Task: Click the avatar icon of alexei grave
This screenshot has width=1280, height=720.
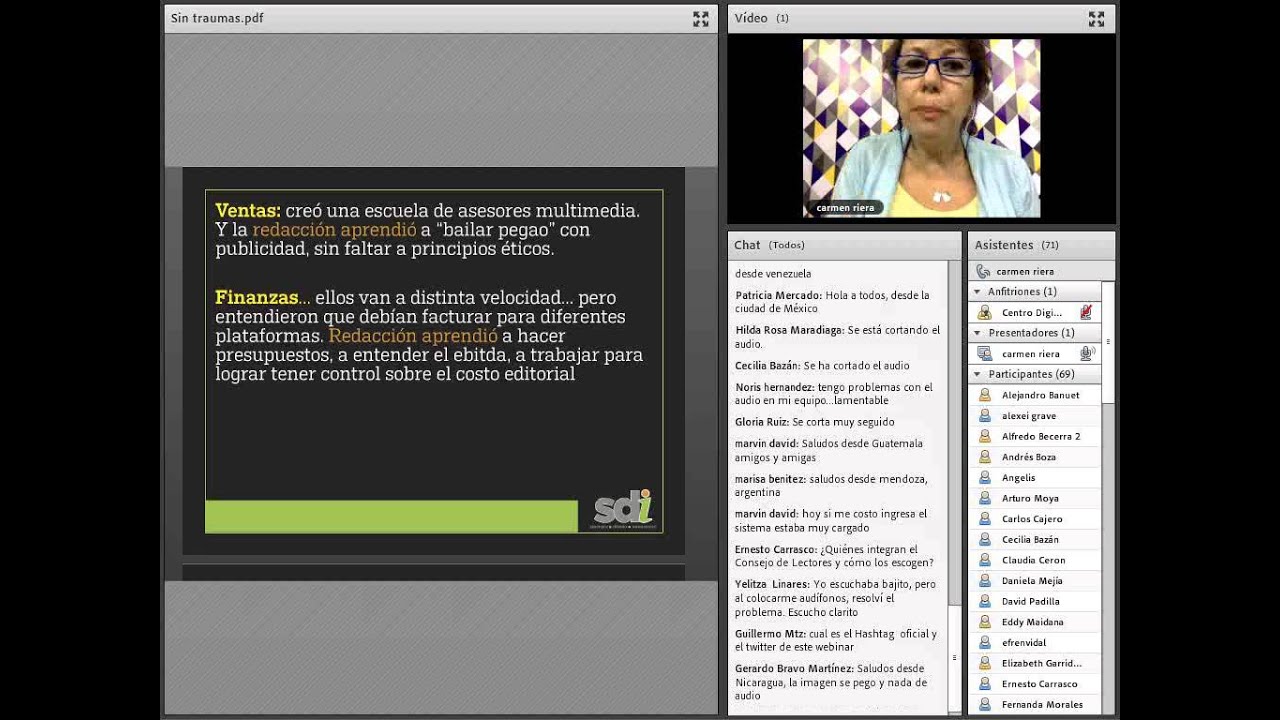Action: coord(984,415)
